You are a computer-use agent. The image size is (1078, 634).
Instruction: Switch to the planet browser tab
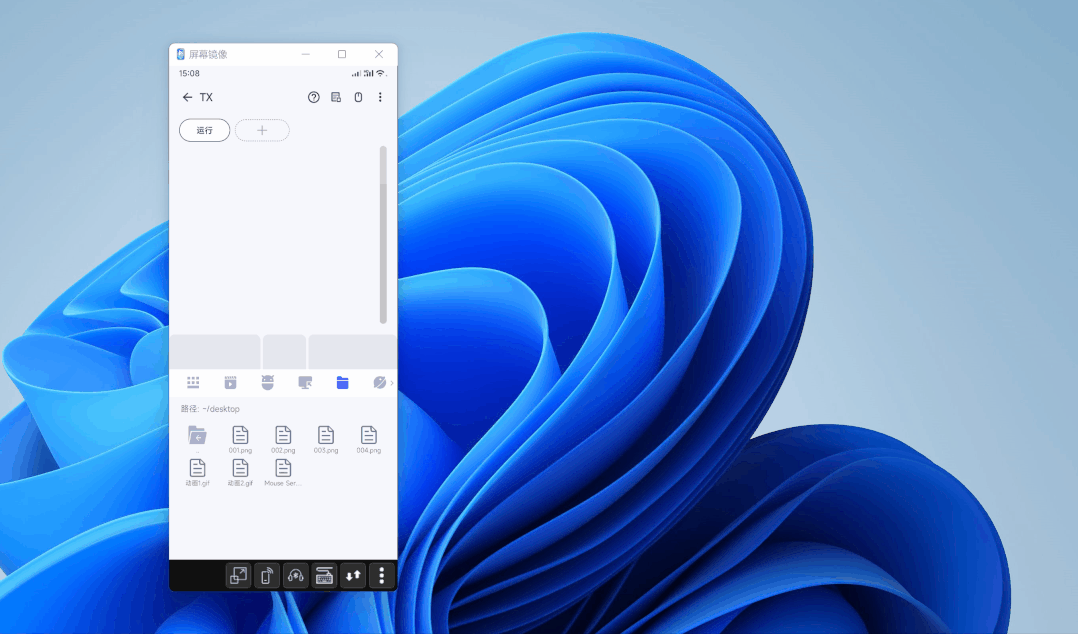click(380, 383)
